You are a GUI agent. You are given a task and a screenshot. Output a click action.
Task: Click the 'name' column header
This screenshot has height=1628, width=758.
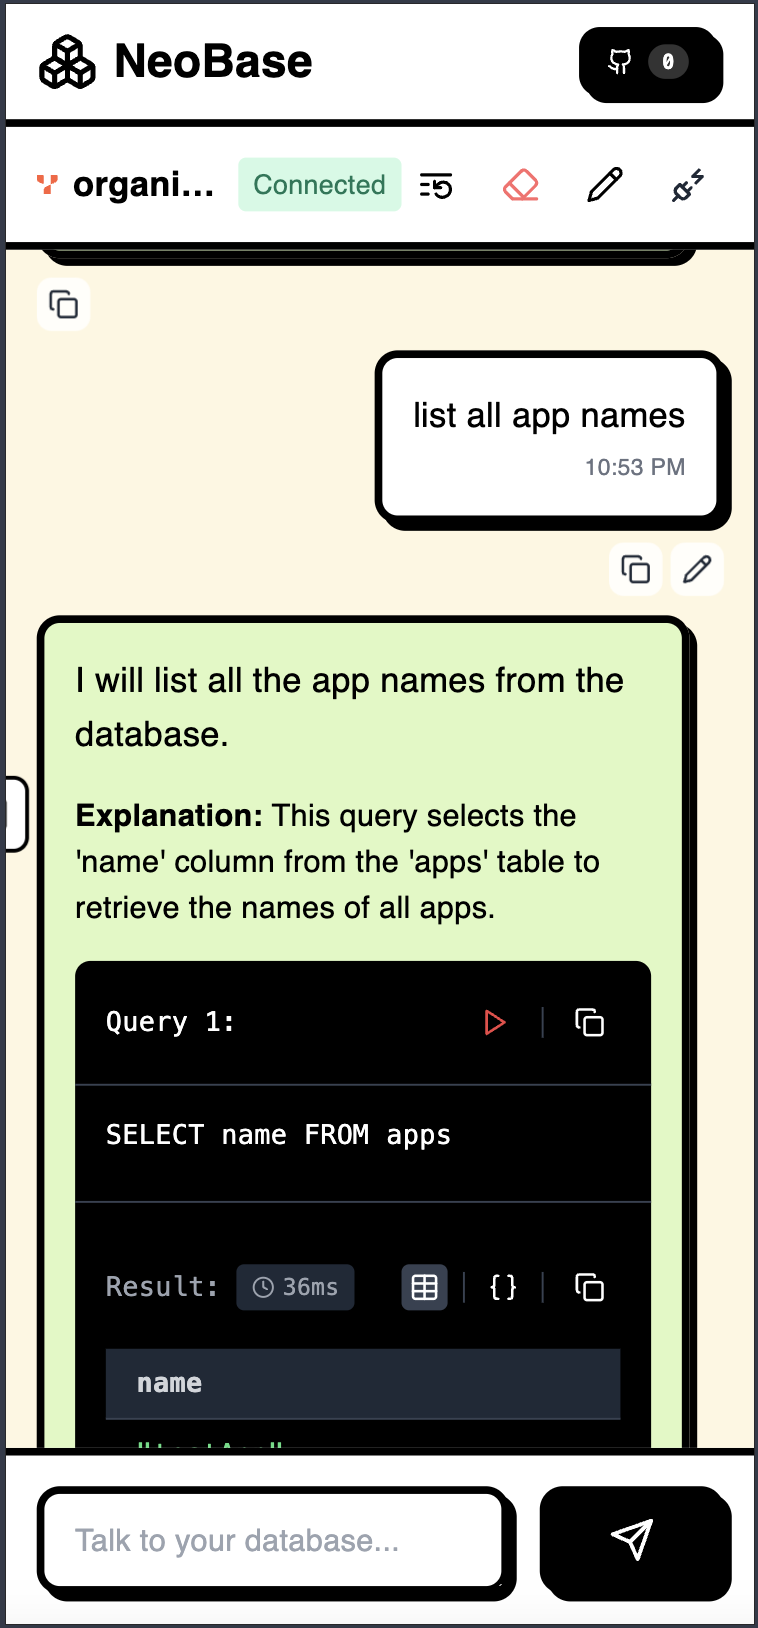coord(363,1384)
